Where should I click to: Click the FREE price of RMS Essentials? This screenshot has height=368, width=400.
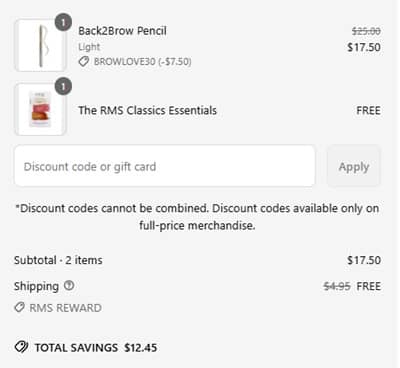(368, 110)
